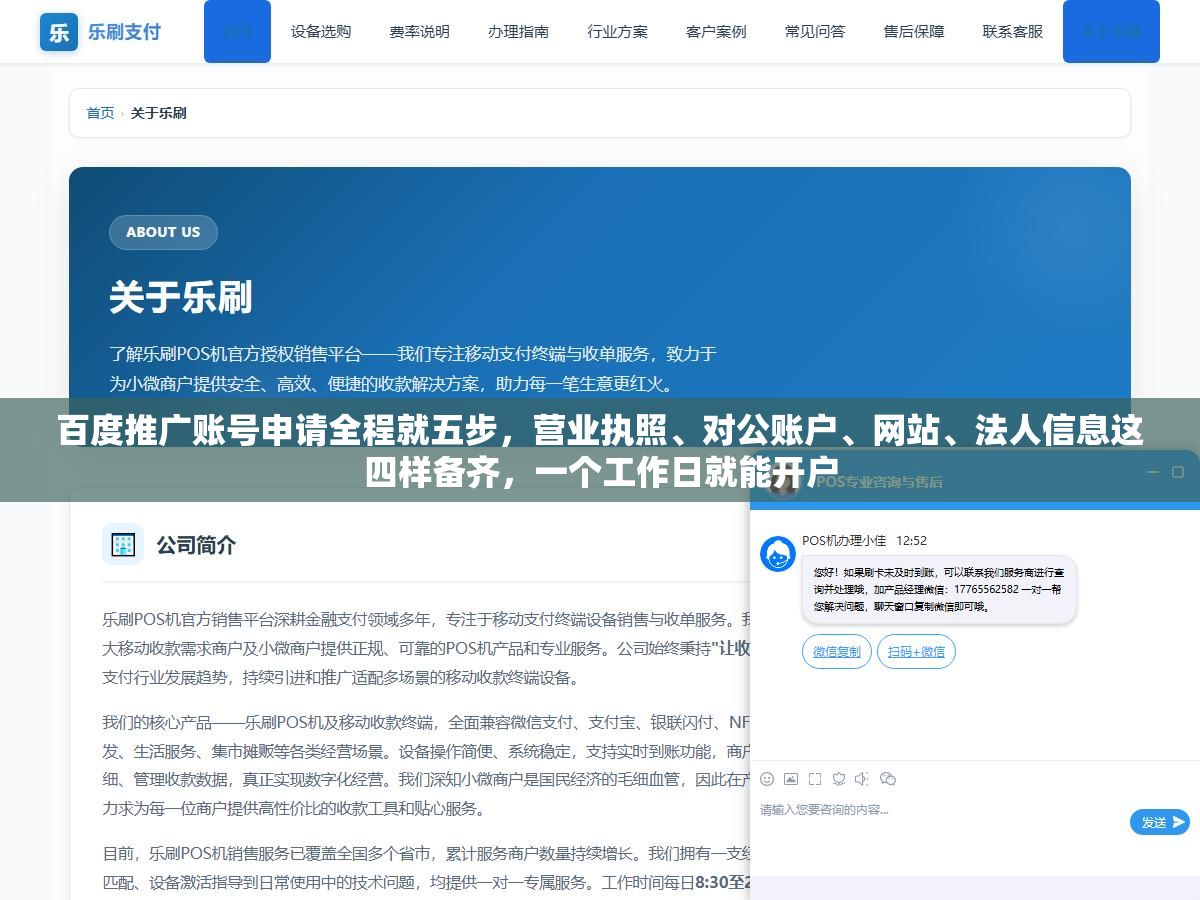Open 常见问答 navigation item
The image size is (1200, 900).
click(815, 31)
